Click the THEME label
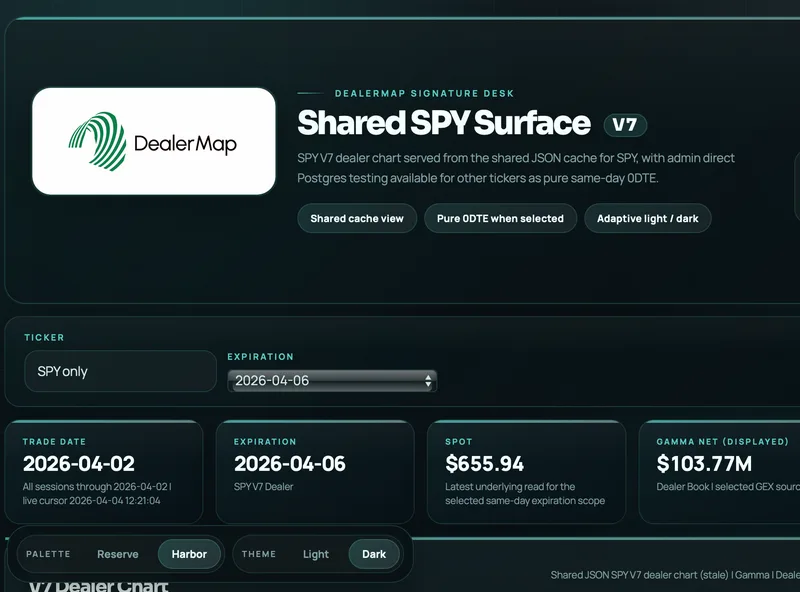Image resolution: width=800 pixels, height=592 pixels. coord(259,554)
